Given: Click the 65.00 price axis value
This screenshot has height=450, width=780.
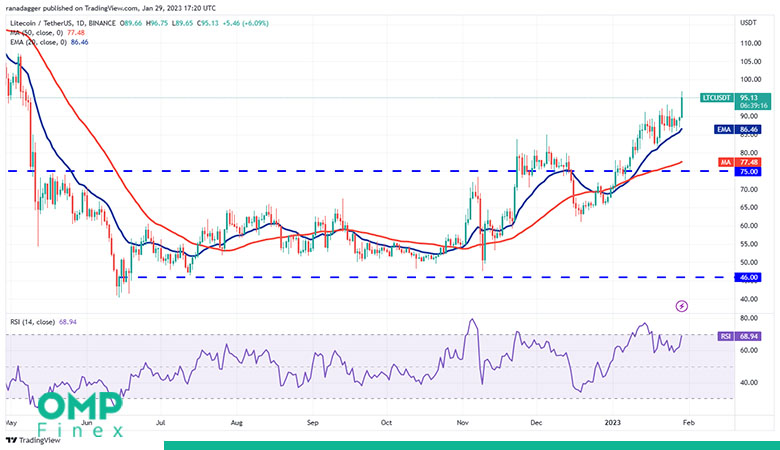Looking at the screenshot, I should click(x=750, y=207).
